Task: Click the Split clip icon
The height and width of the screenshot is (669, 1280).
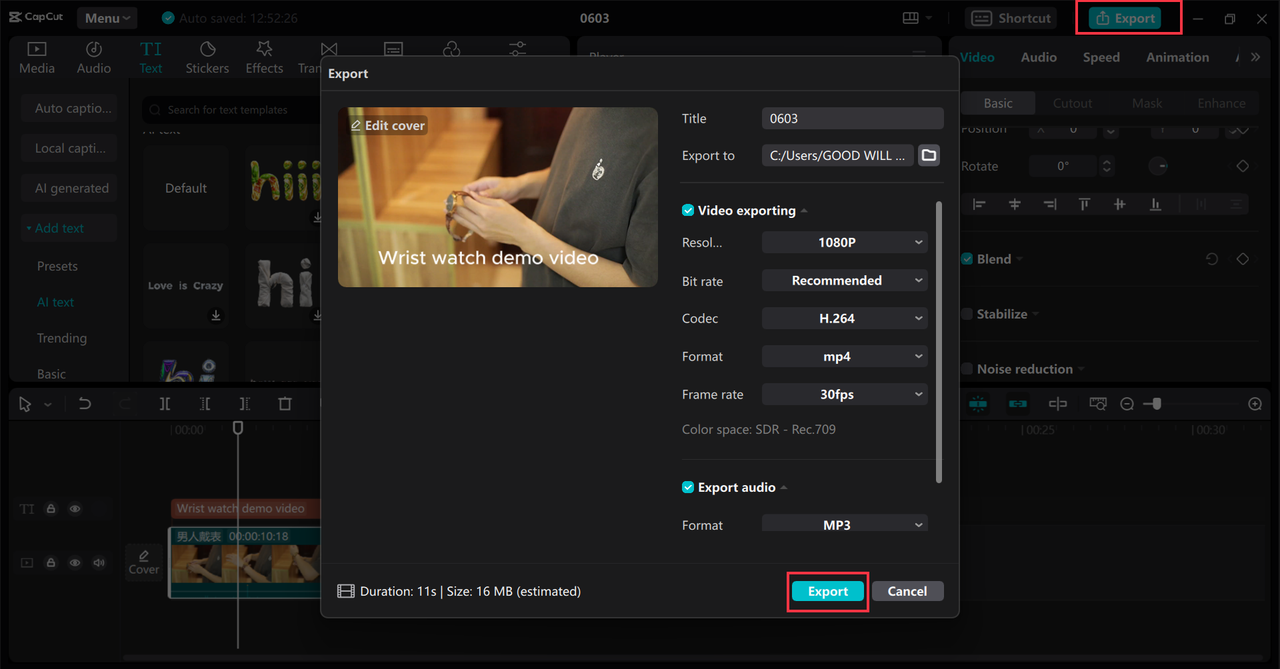Action: (165, 404)
